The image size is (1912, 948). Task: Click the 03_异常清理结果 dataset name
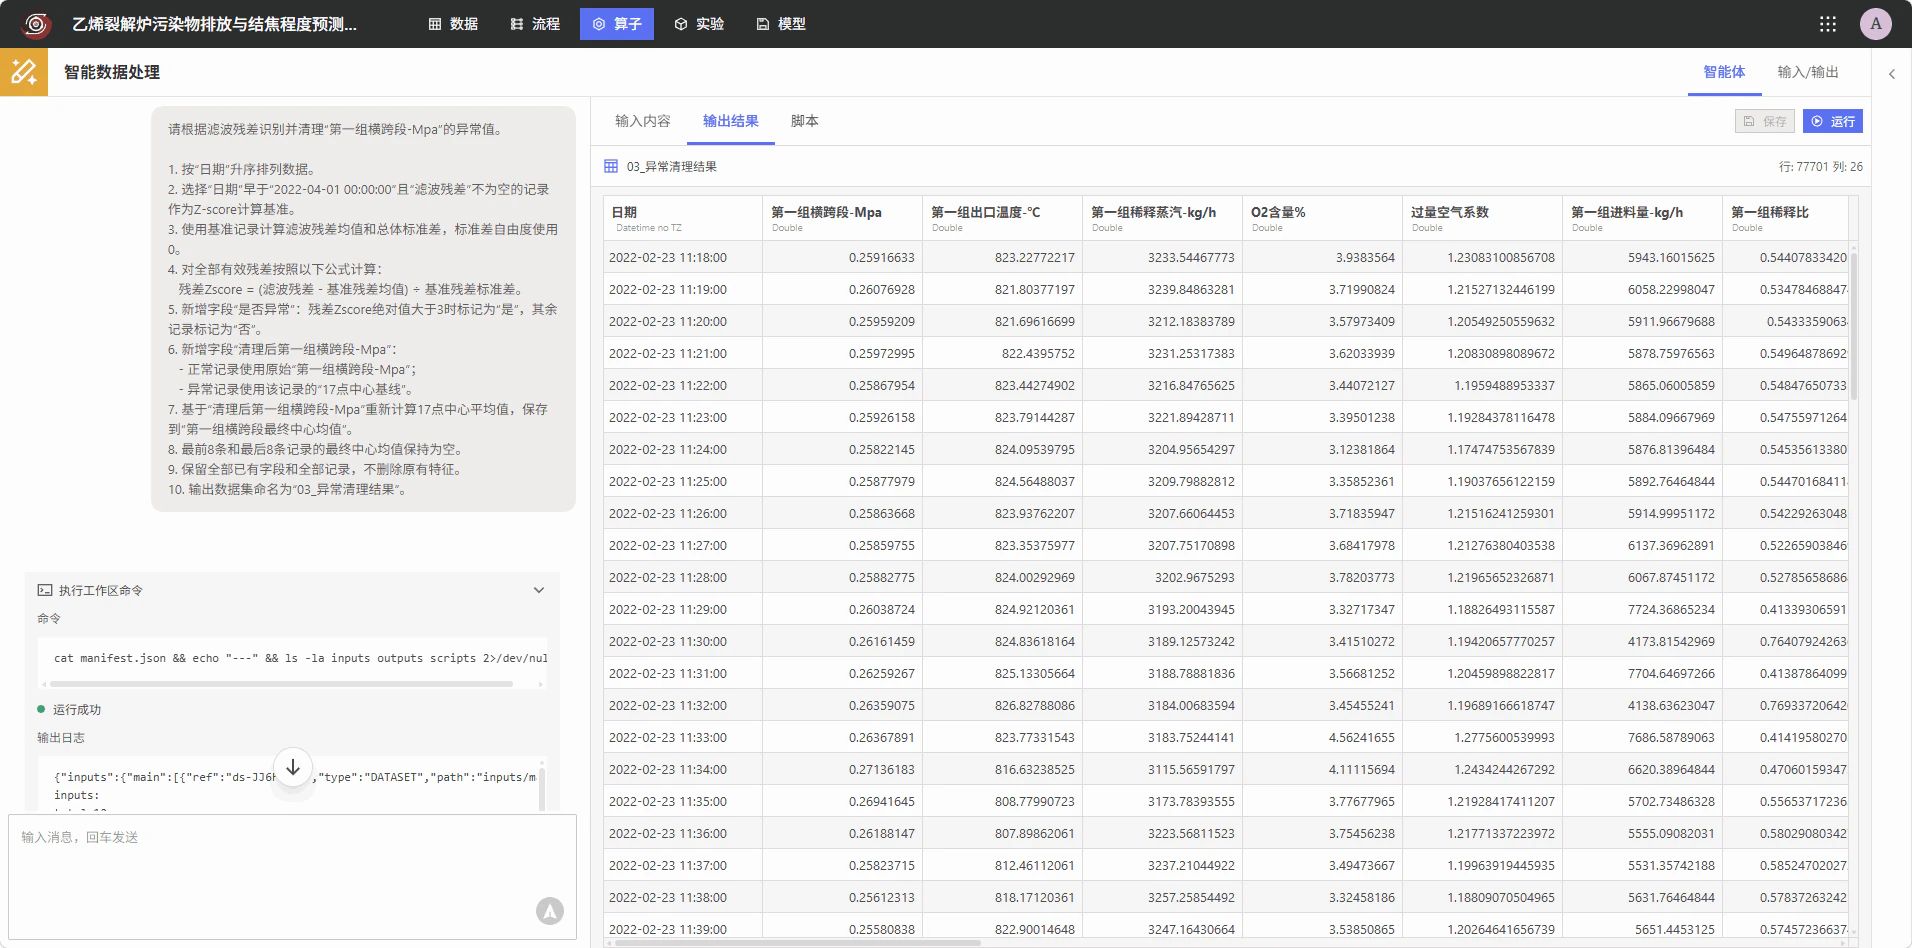click(672, 166)
